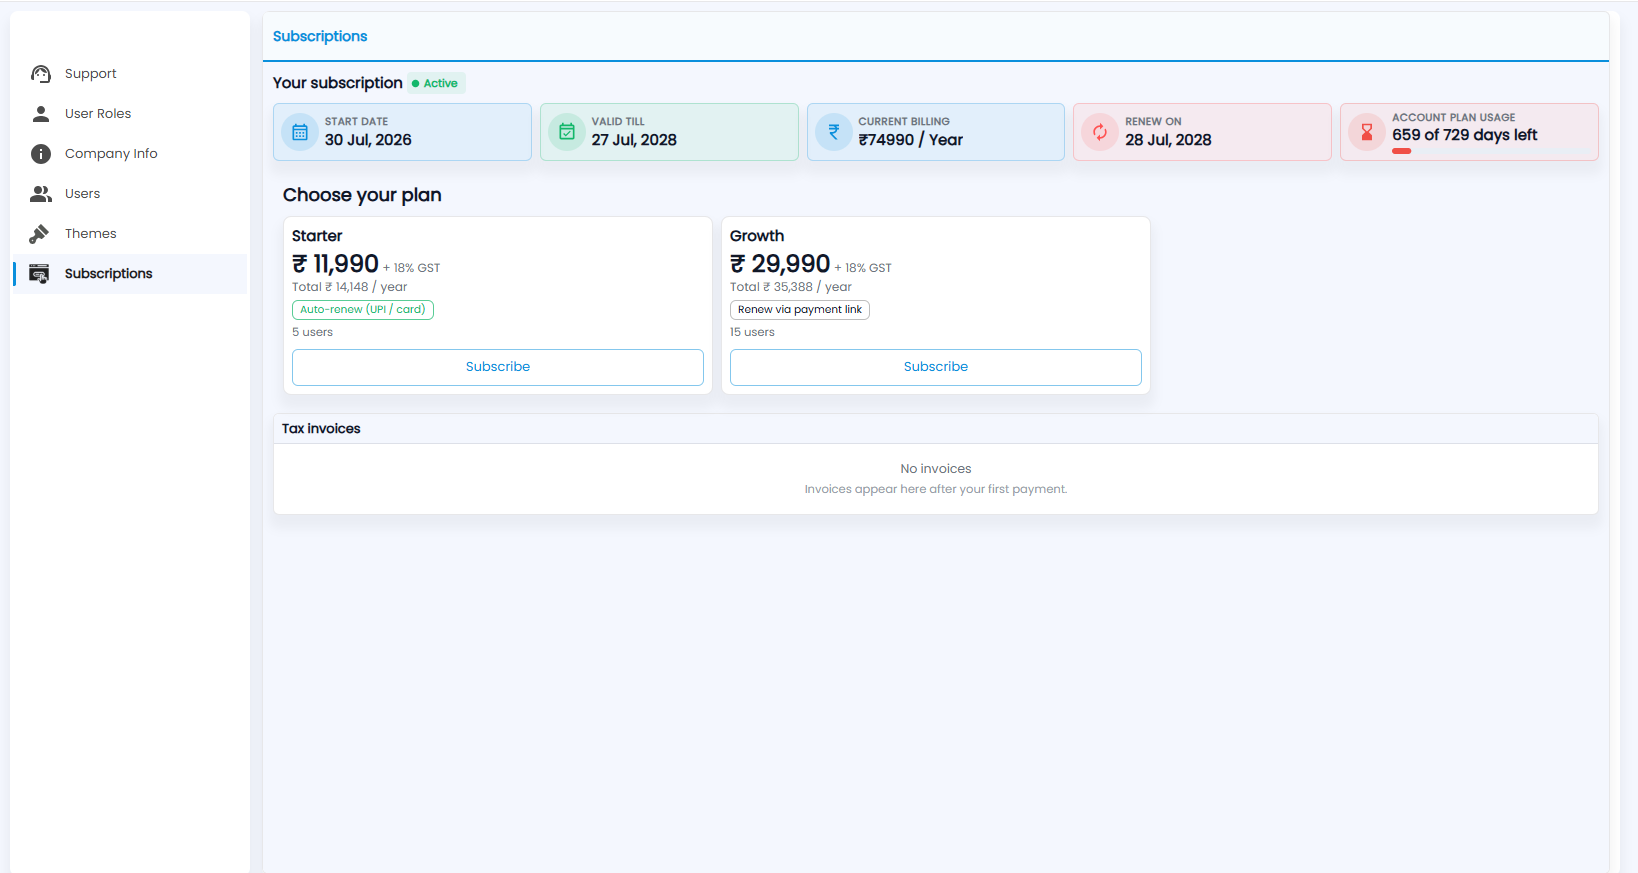This screenshot has height=873, width=1638.
Task: Click 'Total ₹ 35,388 / year' text
Action: (x=791, y=287)
